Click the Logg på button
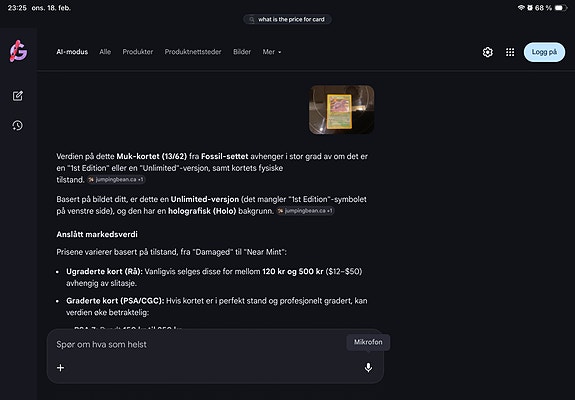This screenshot has height=400, width=575. click(x=544, y=52)
